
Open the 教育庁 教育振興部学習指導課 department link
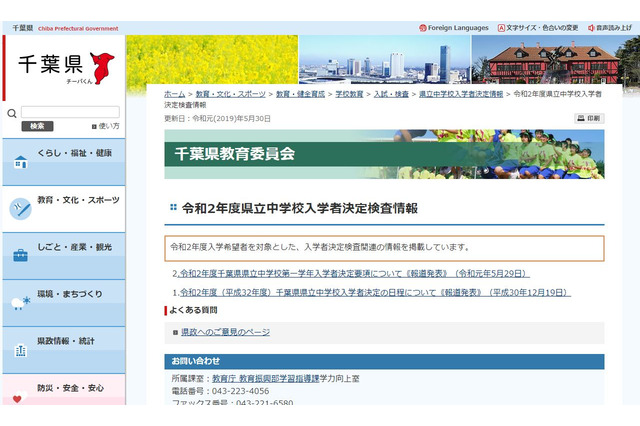click(x=266, y=379)
